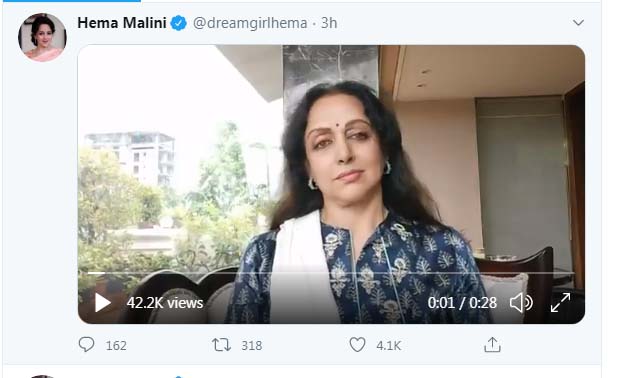Click the 318 retweets count
This screenshot has height=378, width=624.
(x=252, y=345)
